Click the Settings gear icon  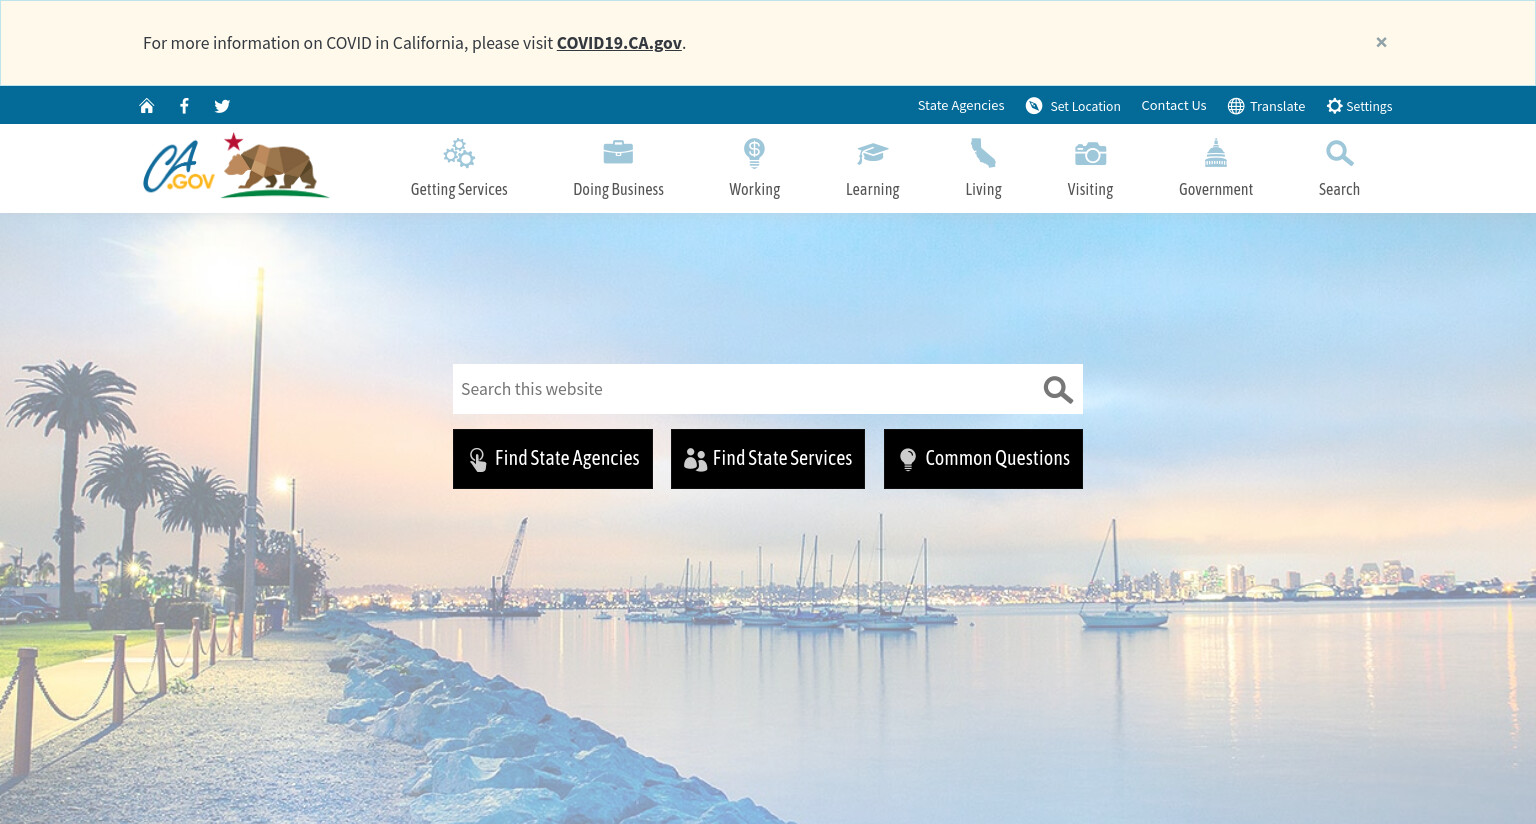1334,106
